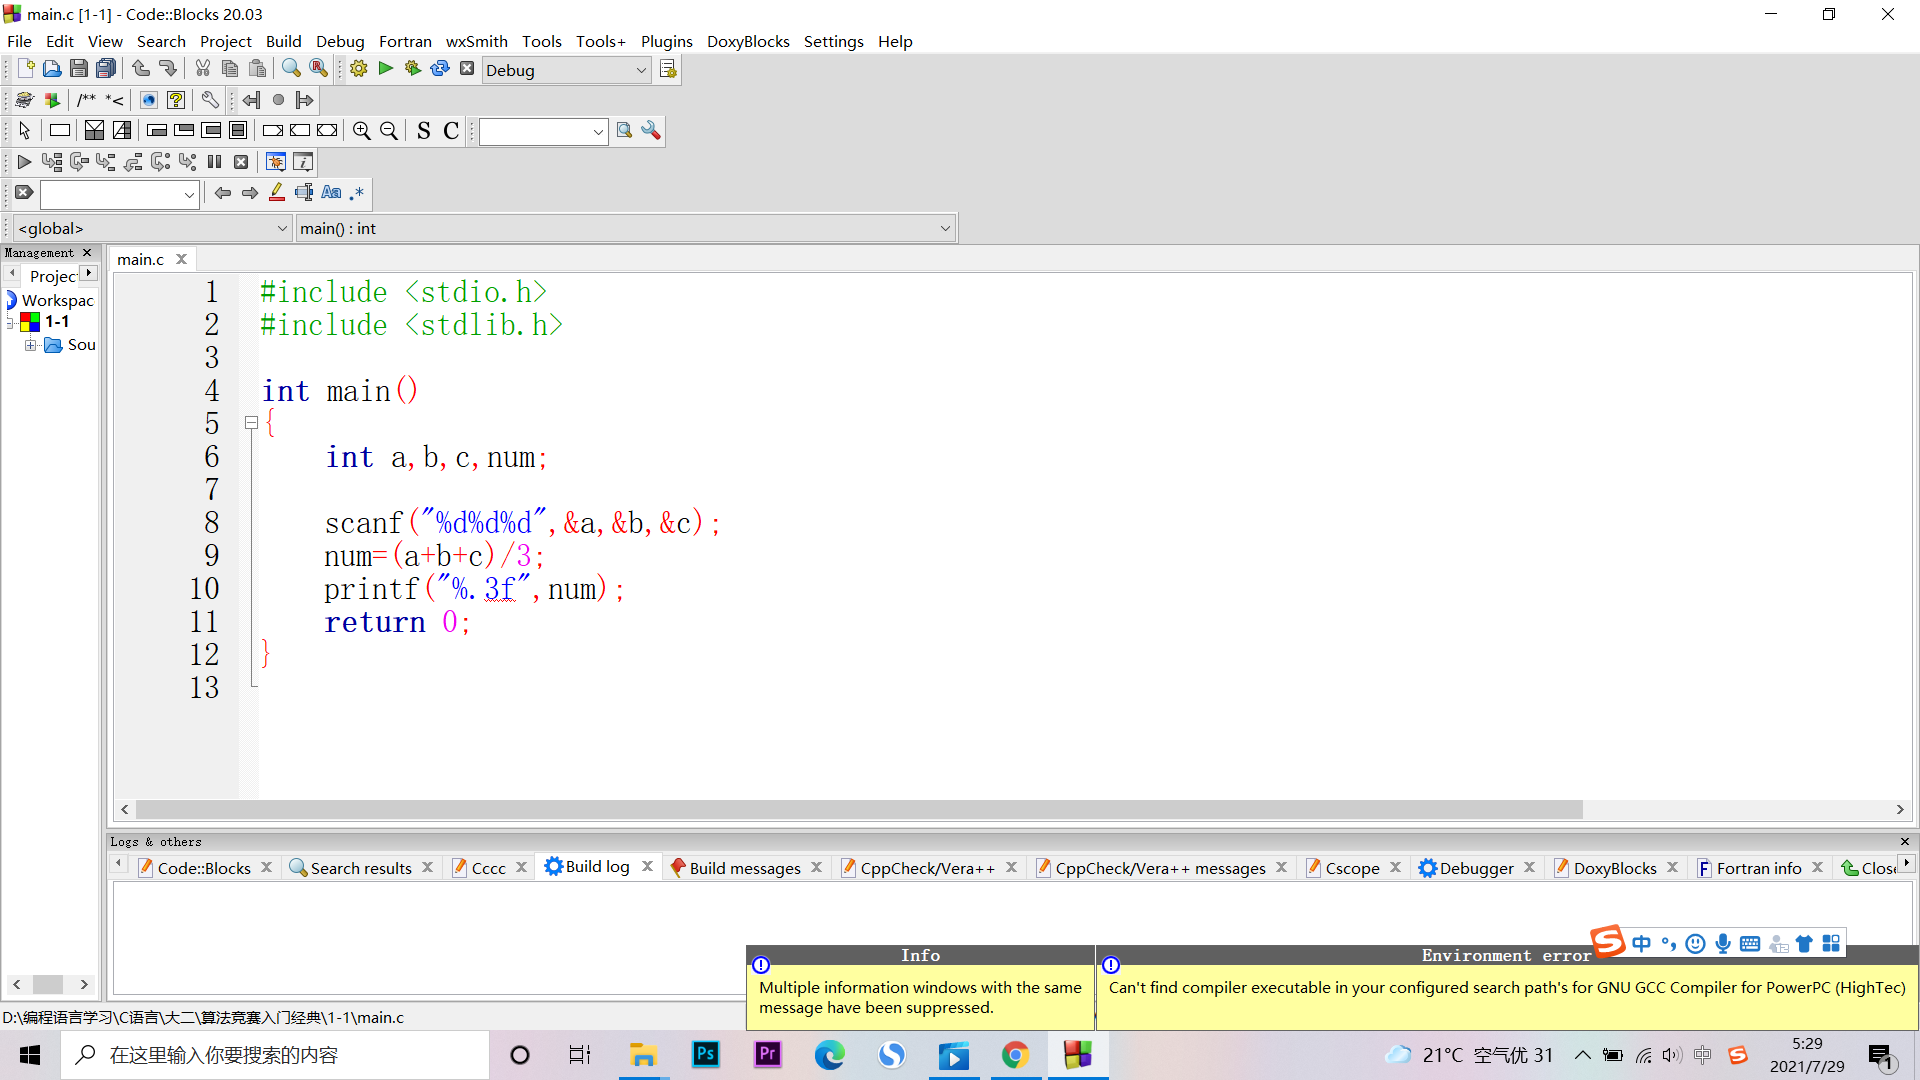Show hidden system tray icons chevron
1920x1080 pixels.
click(1582, 1055)
